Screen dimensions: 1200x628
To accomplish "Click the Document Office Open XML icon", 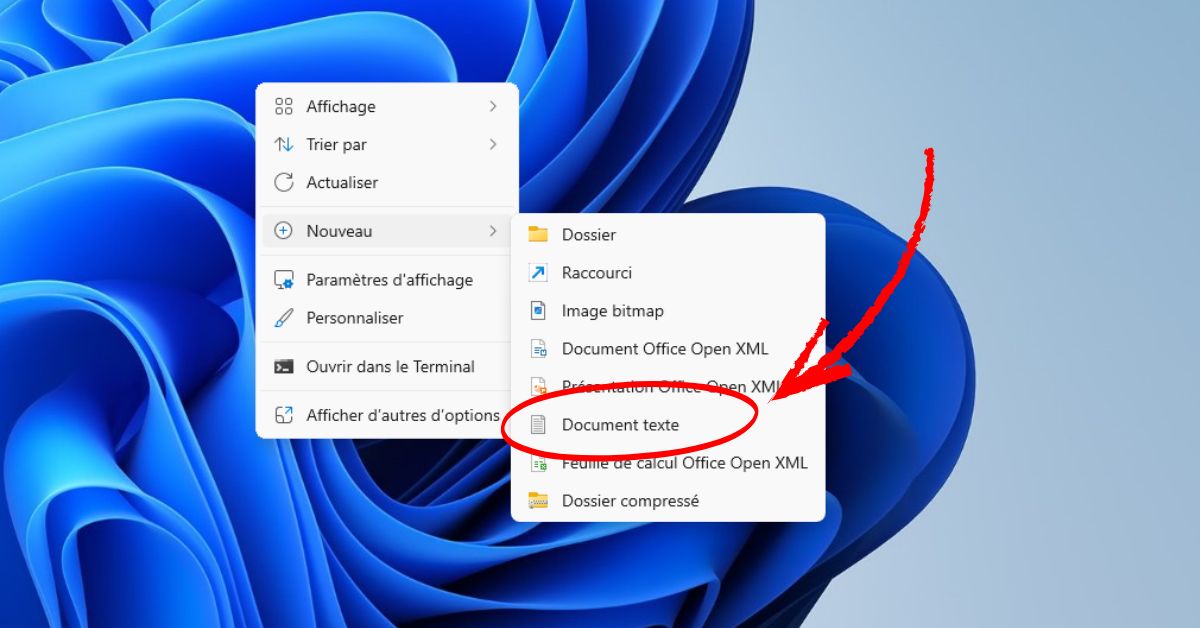I will point(538,349).
